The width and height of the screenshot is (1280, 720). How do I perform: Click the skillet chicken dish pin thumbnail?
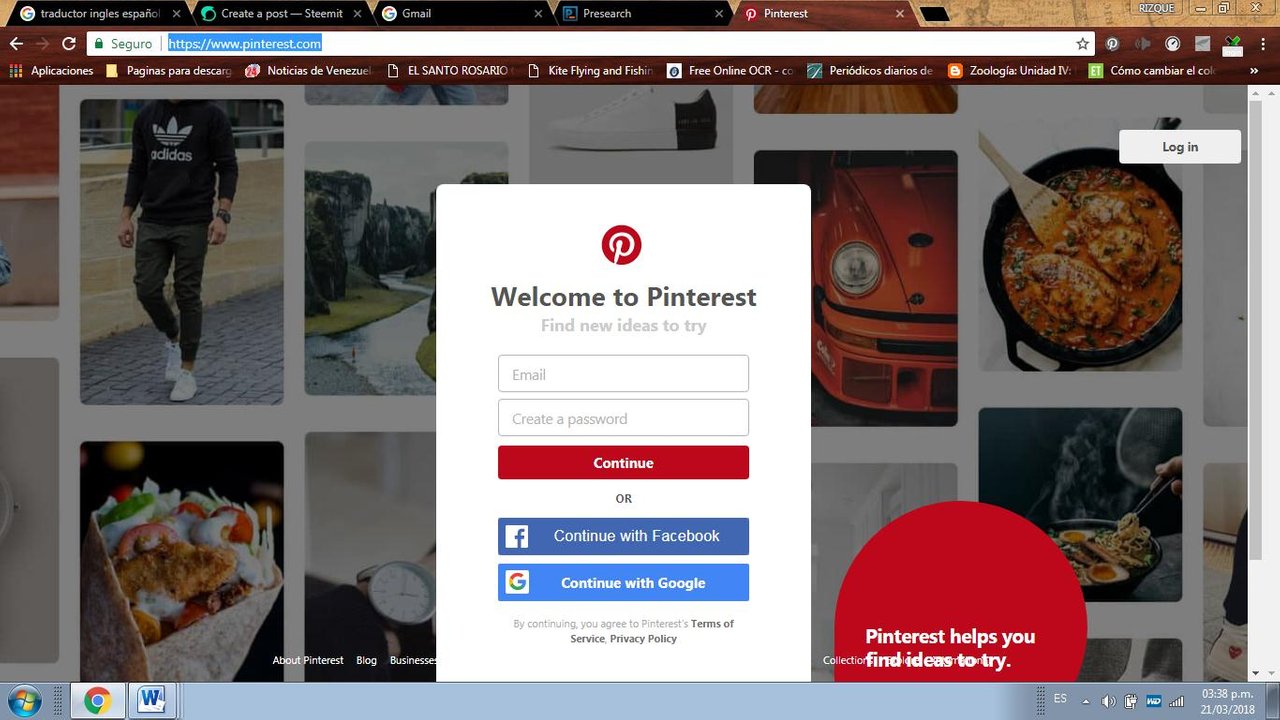[x=1080, y=244]
